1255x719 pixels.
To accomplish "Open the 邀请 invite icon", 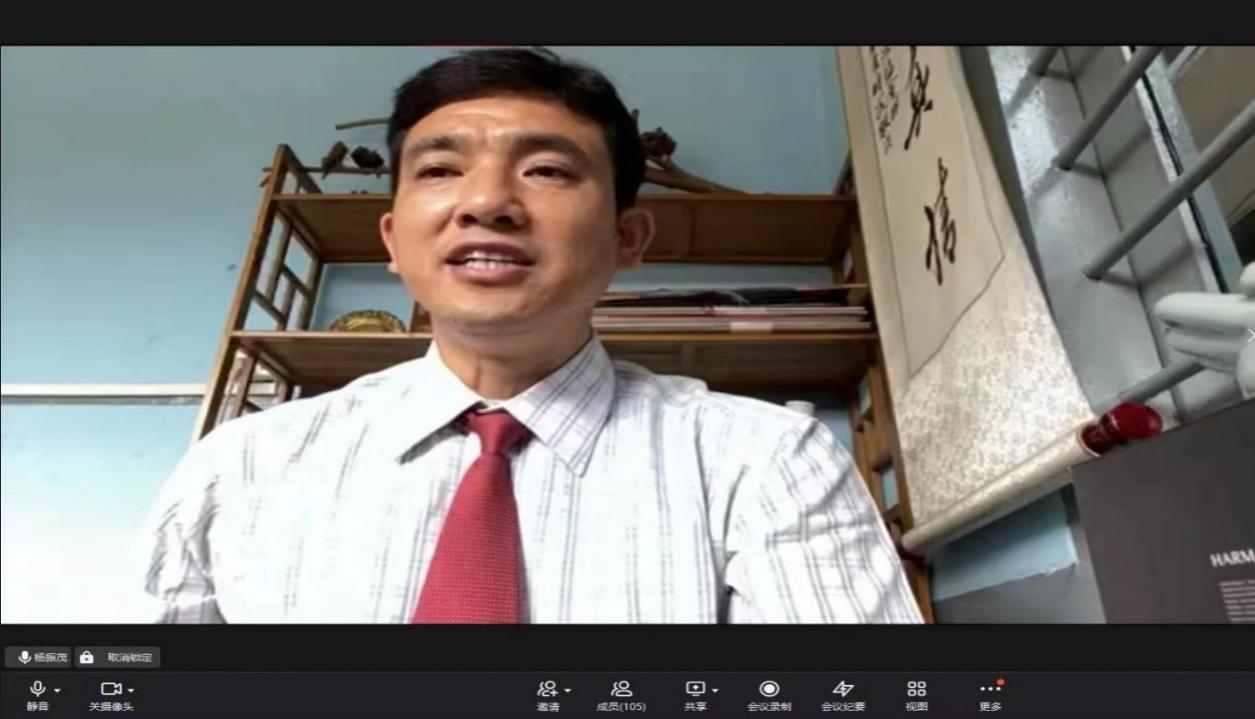I will point(547,690).
